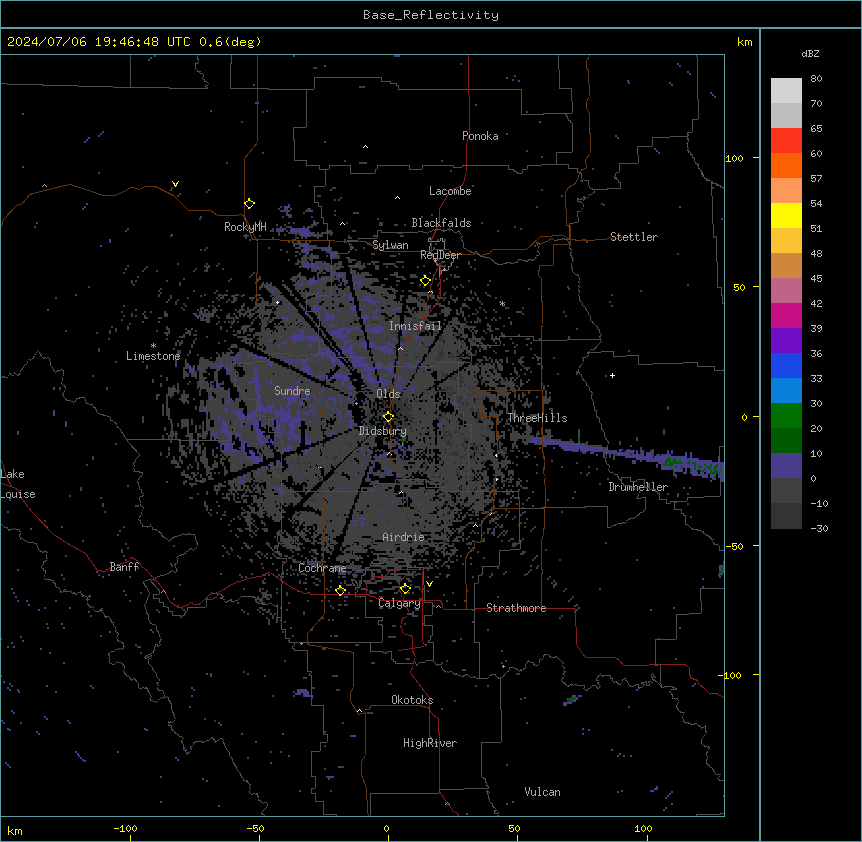The image size is (862, 842).
Task: Select the ThreeHills label
Action: 537,418
